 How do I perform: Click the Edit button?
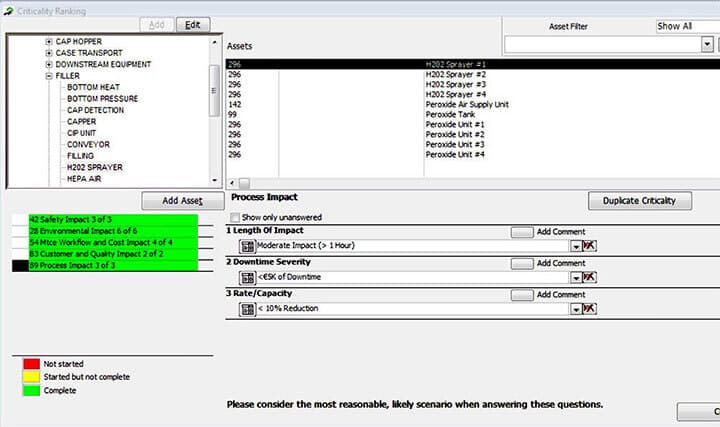pyautogui.click(x=193, y=25)
